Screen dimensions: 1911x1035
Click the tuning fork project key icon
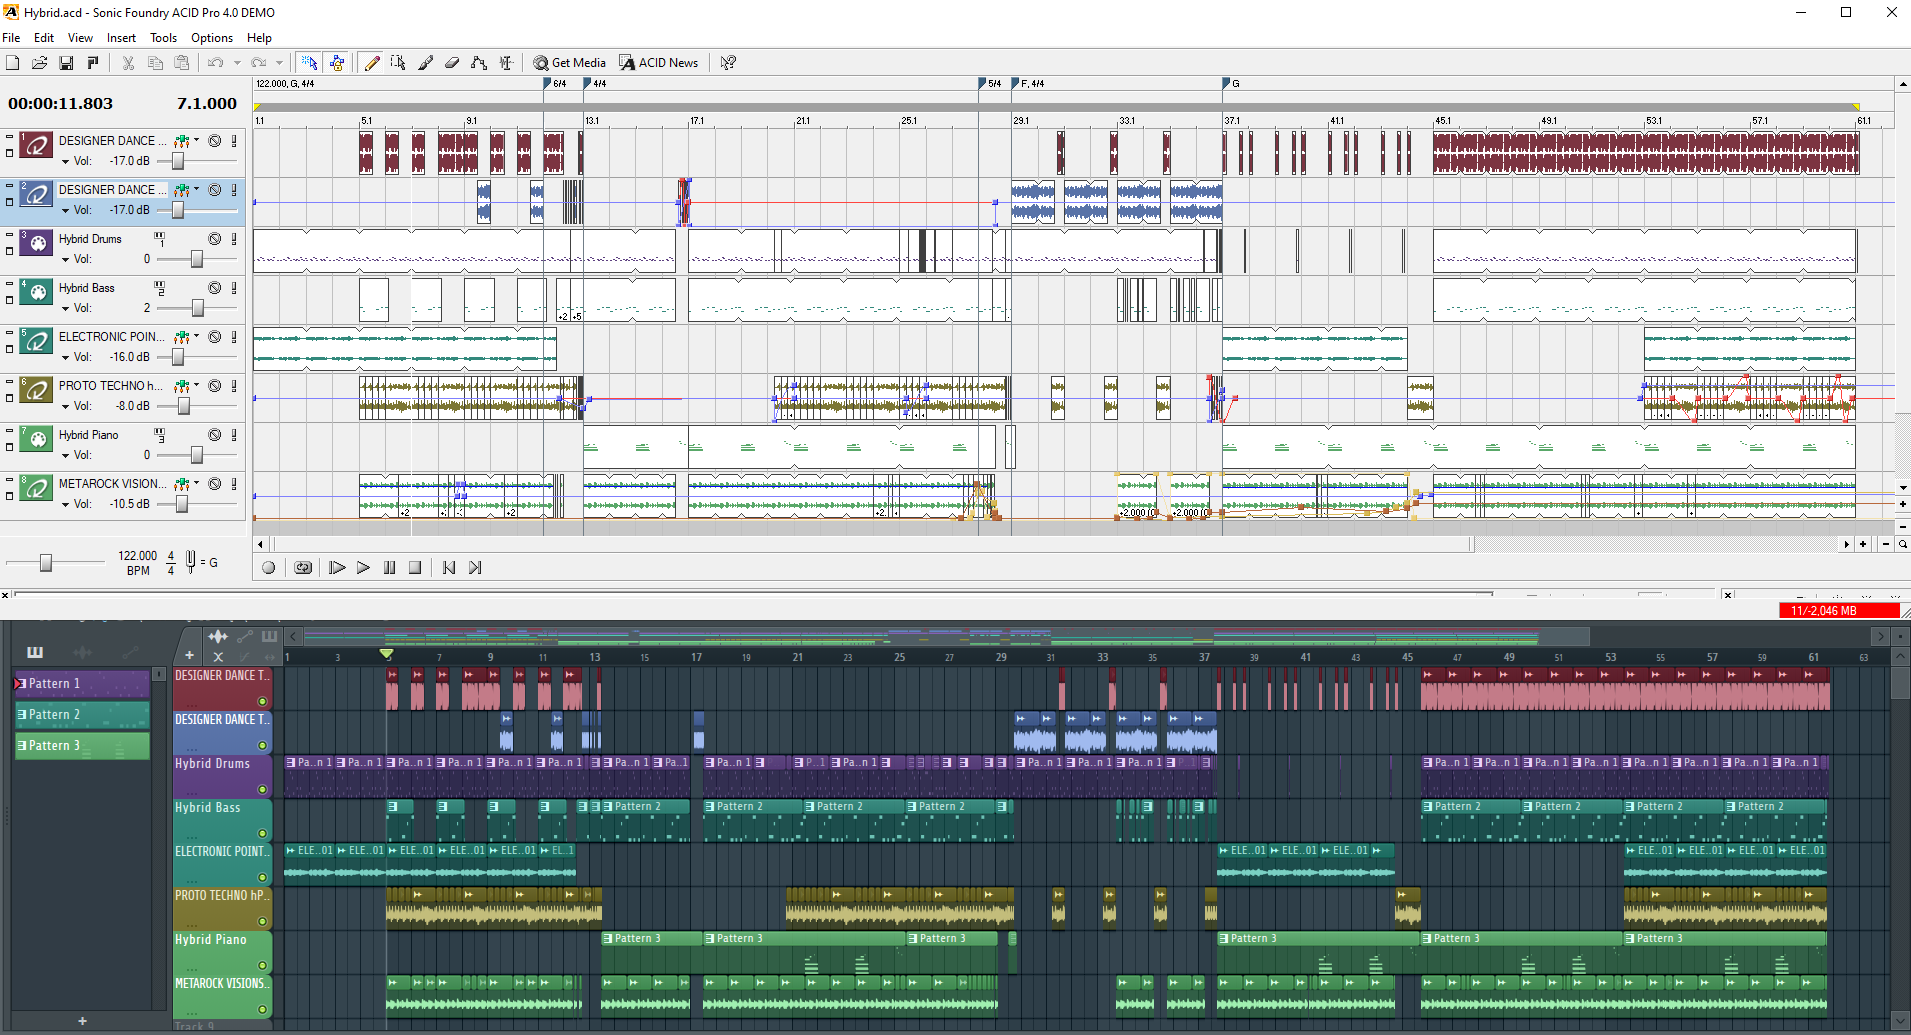[x=190, y=563]
